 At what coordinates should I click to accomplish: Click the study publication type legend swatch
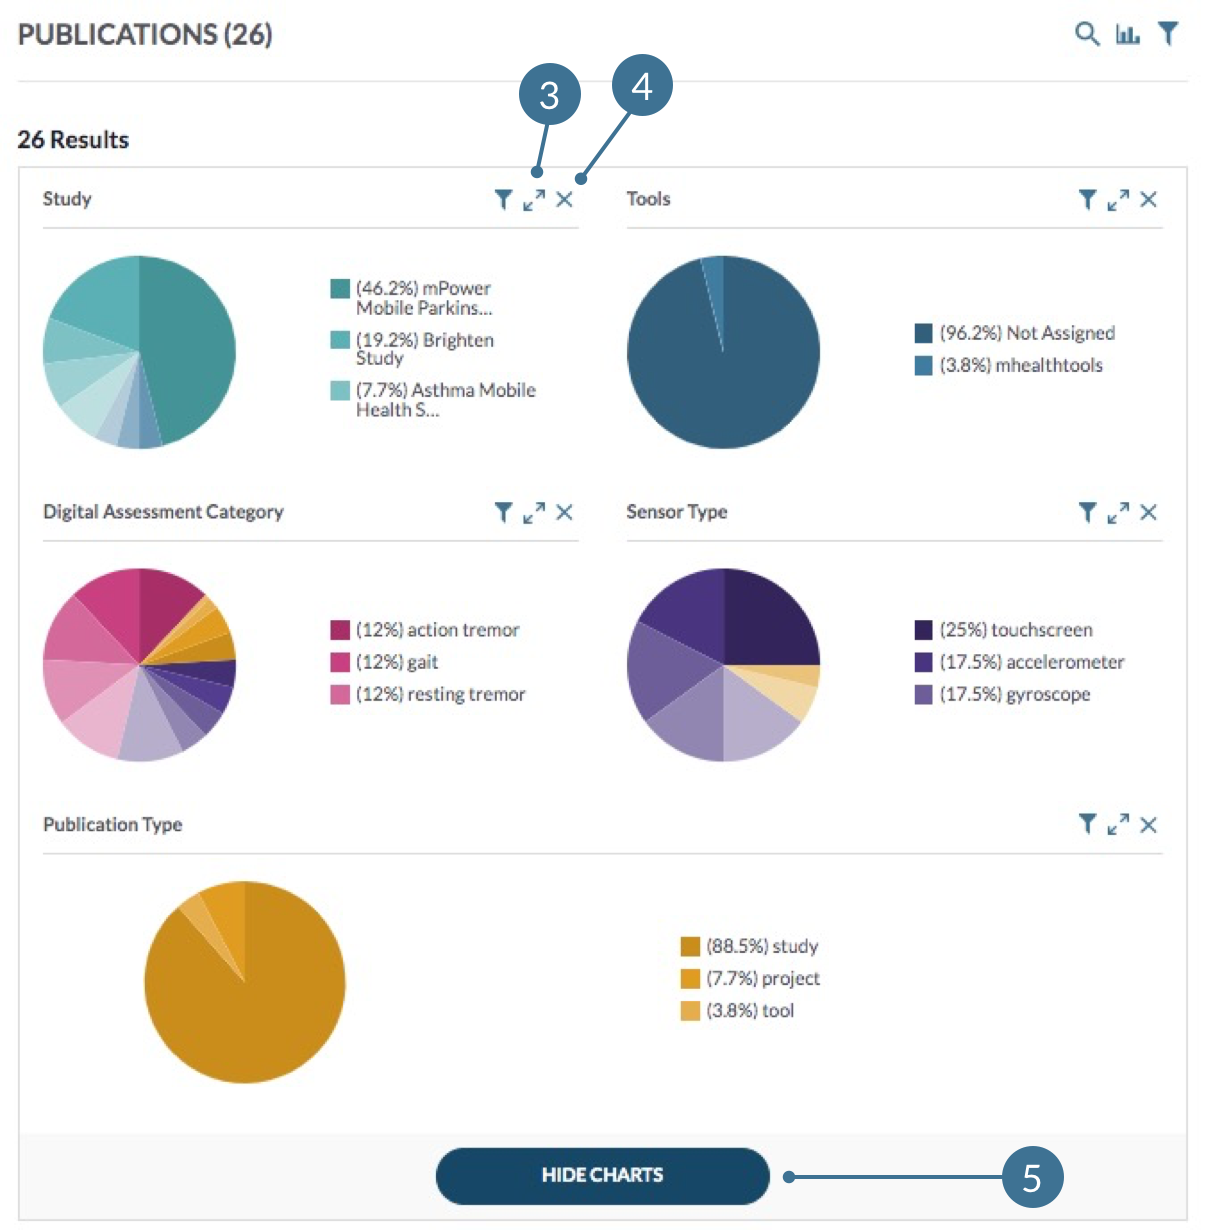690,946
